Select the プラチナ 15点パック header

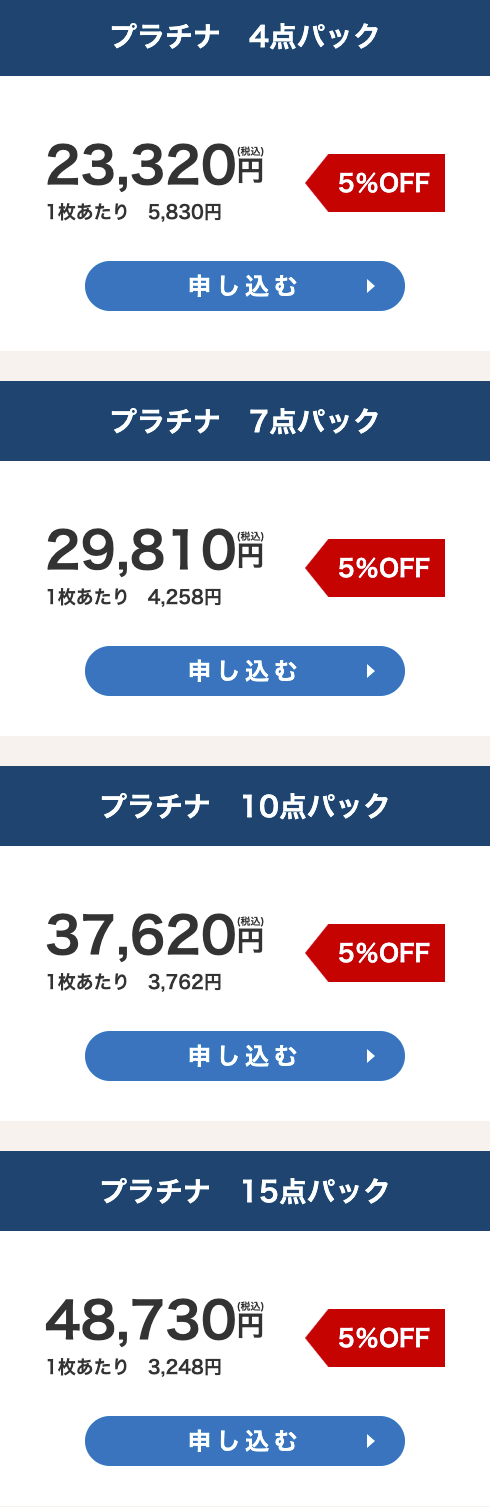coord(245,1191)
